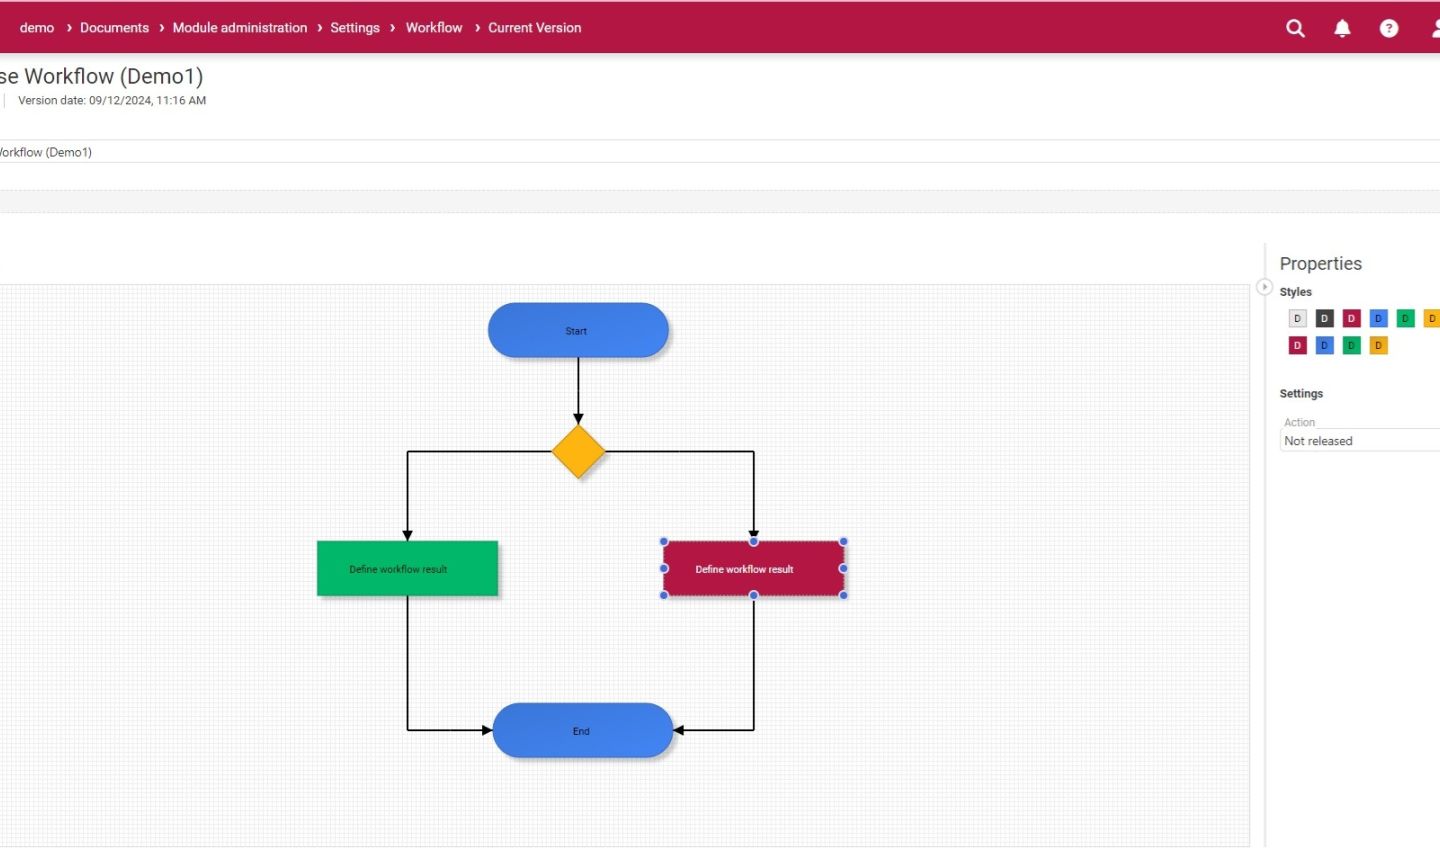Switch to the Workflow (Demo1) tab
The width and height of the screenshot is (1440, 858).
pos(46,152)
